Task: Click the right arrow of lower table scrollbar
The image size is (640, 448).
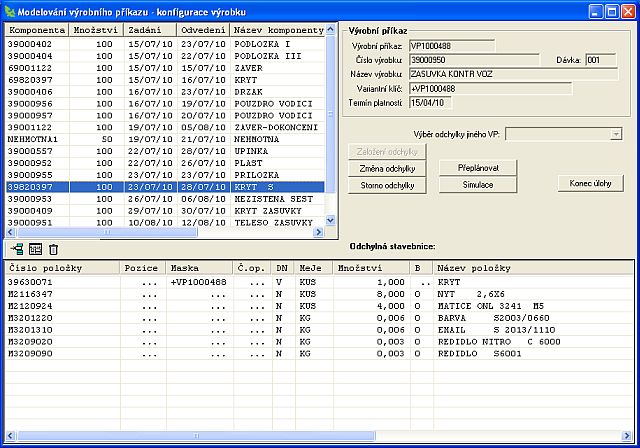Action: [627, 436]
